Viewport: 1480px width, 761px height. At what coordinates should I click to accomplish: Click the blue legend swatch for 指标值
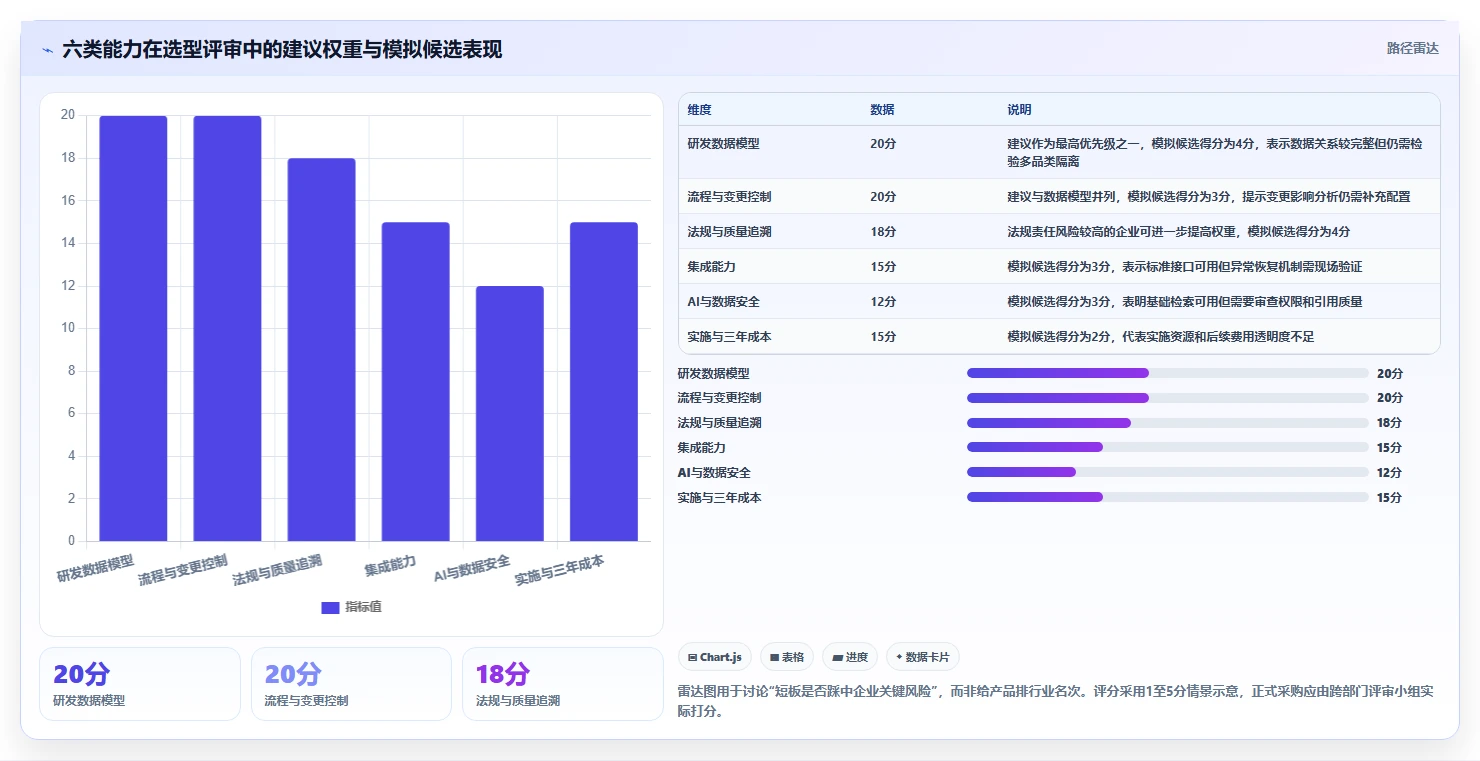[x=331, y=607]
